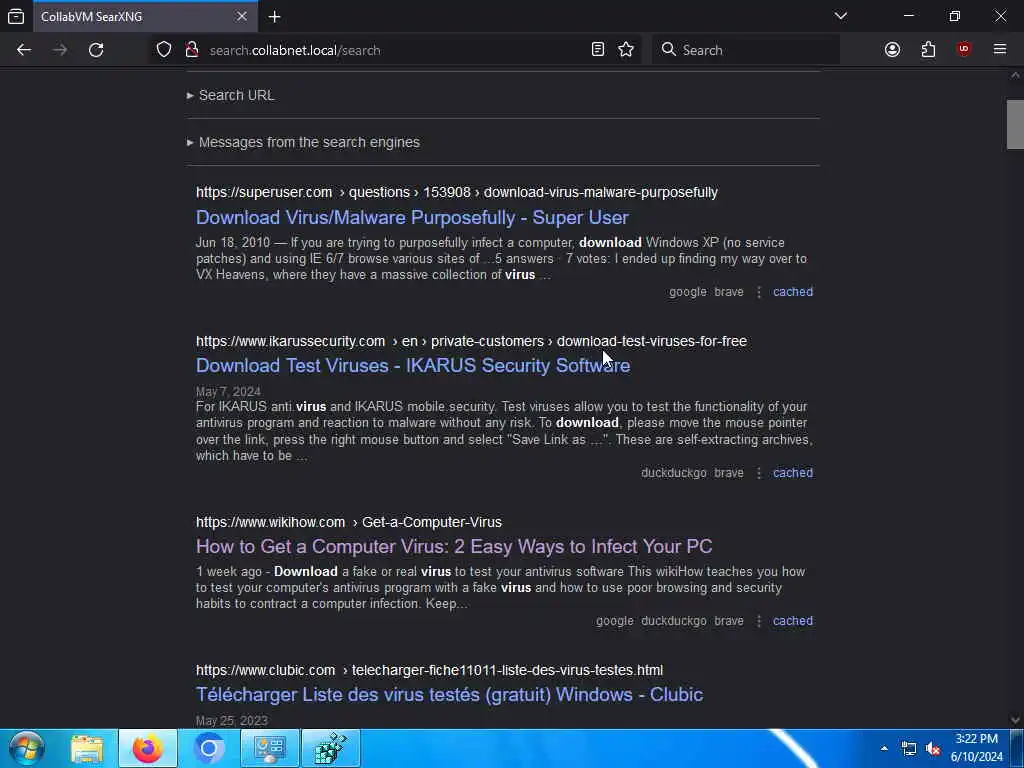This screenshot has height=768, width=1024.
Task: Reload the current search page
Action: (x=96, y=50)
